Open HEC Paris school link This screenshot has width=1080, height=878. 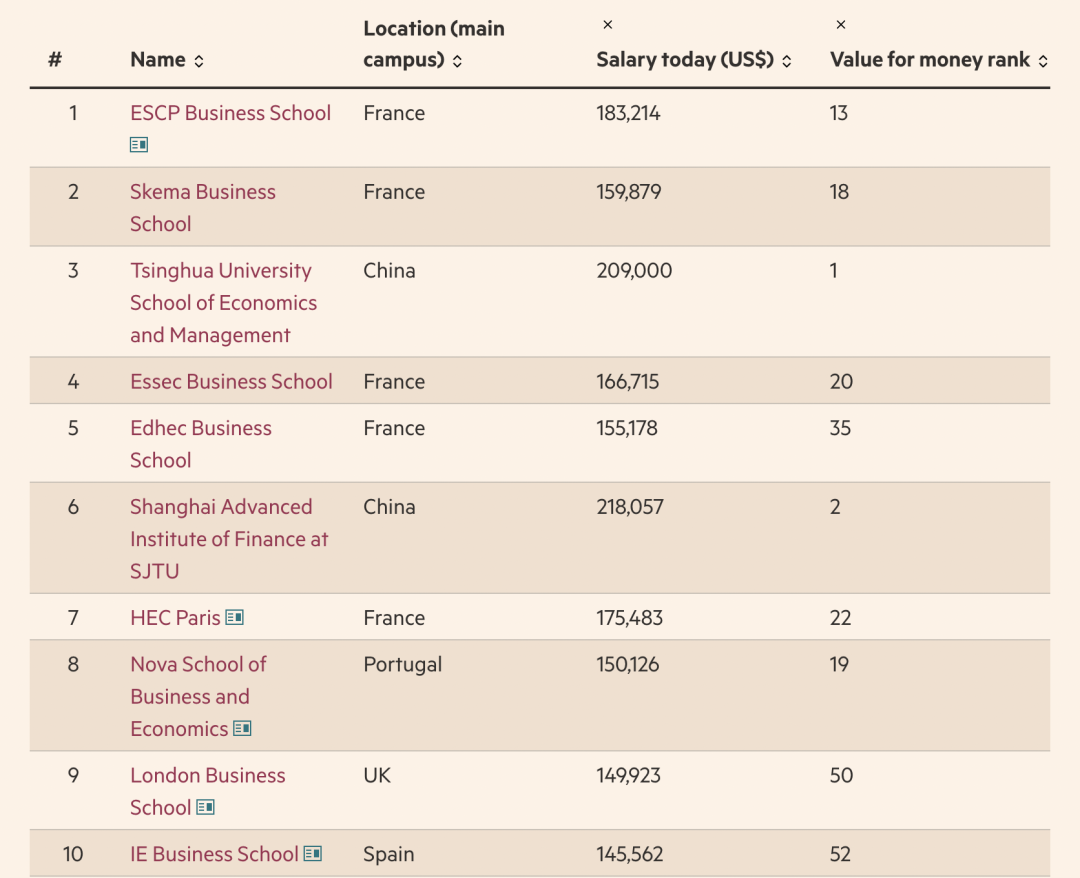[x=175, y=618]
